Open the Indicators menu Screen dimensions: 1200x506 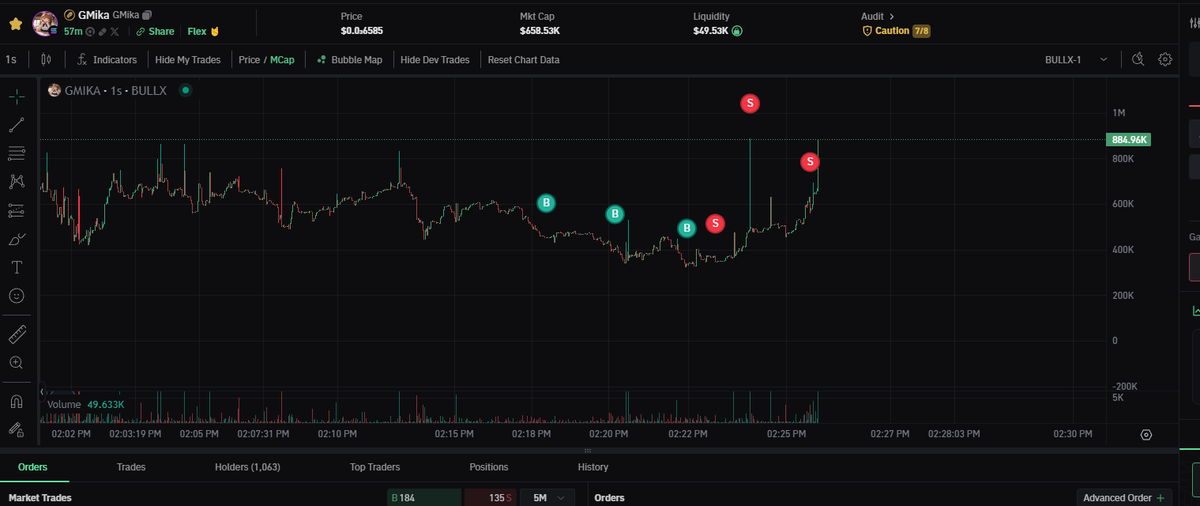(x=107, y=60)
